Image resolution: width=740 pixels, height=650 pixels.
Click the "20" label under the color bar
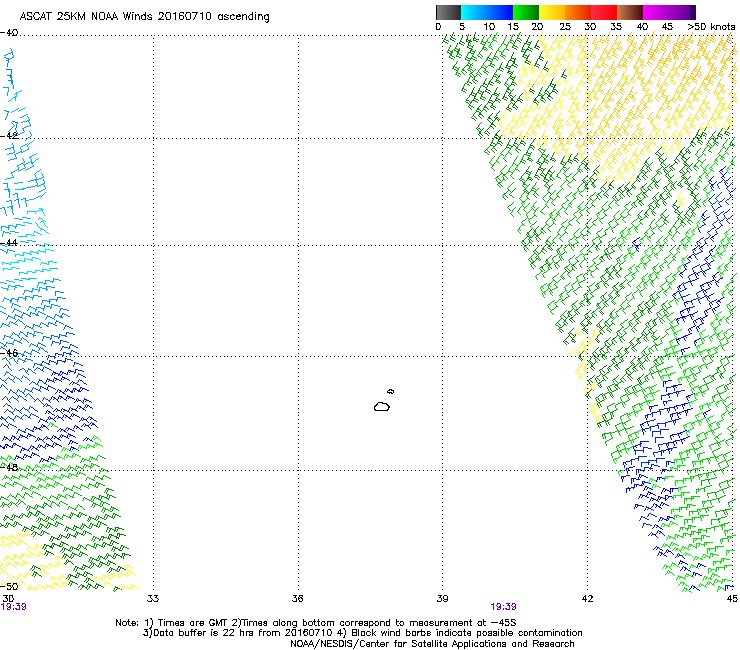point(537,27)
